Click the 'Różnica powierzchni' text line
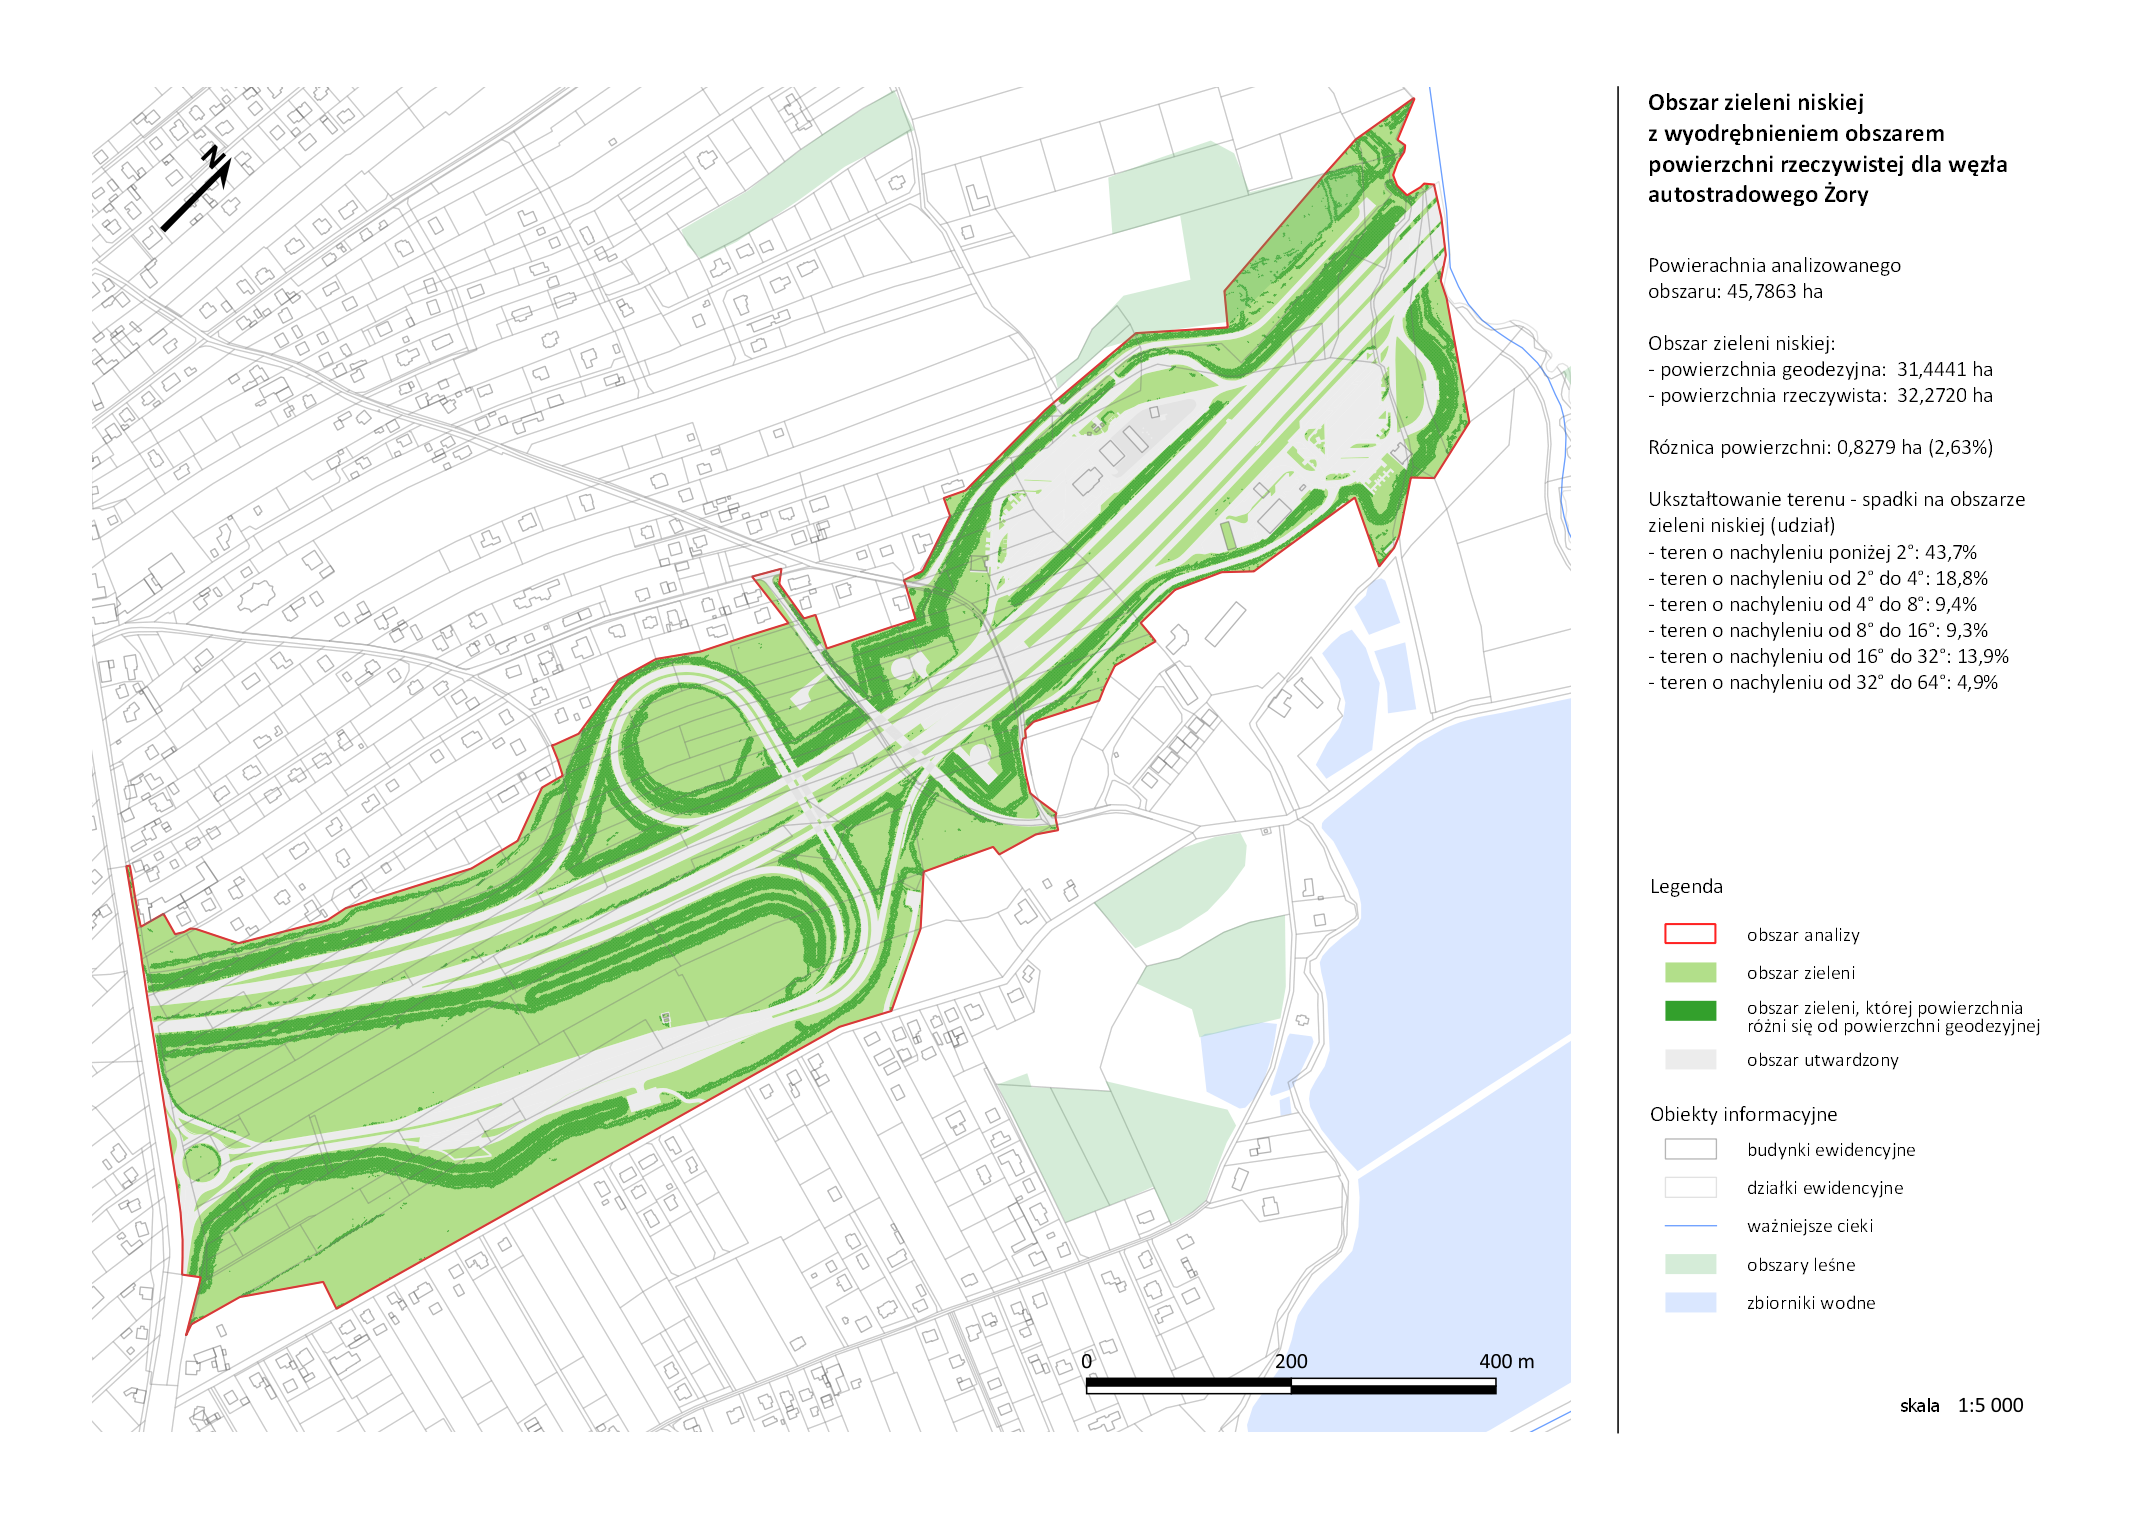Screen dimensions: 2149x1520 click(x=1820, y=447)
